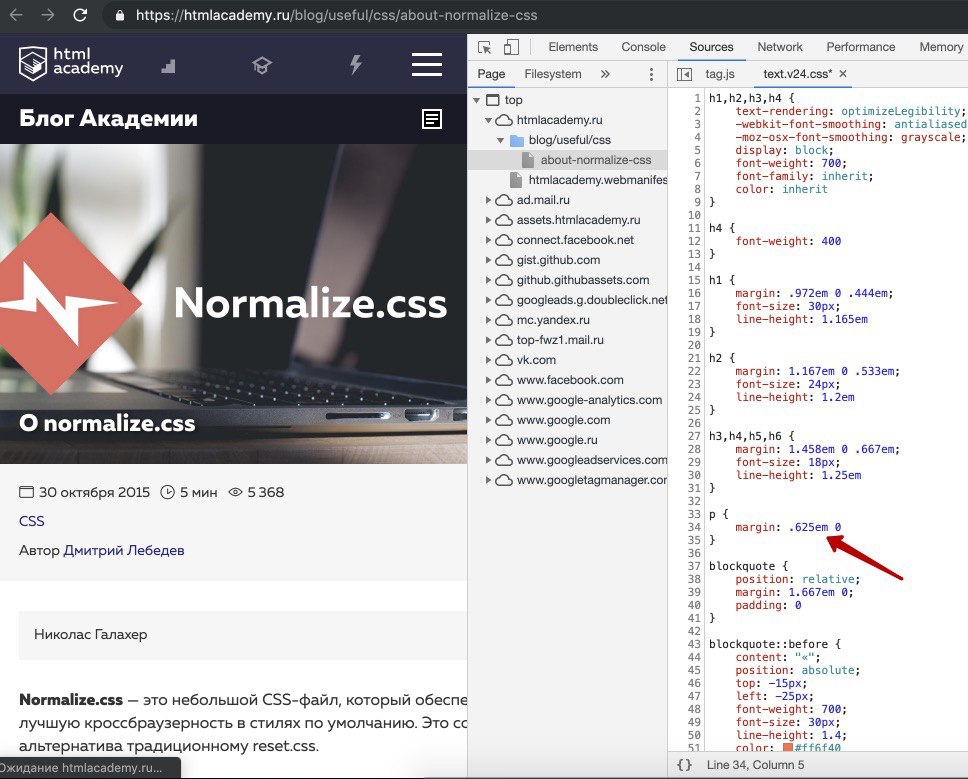The image size is (968, 779).
Task: Click the browser back arrow
Action: click(x=16, y=15)
